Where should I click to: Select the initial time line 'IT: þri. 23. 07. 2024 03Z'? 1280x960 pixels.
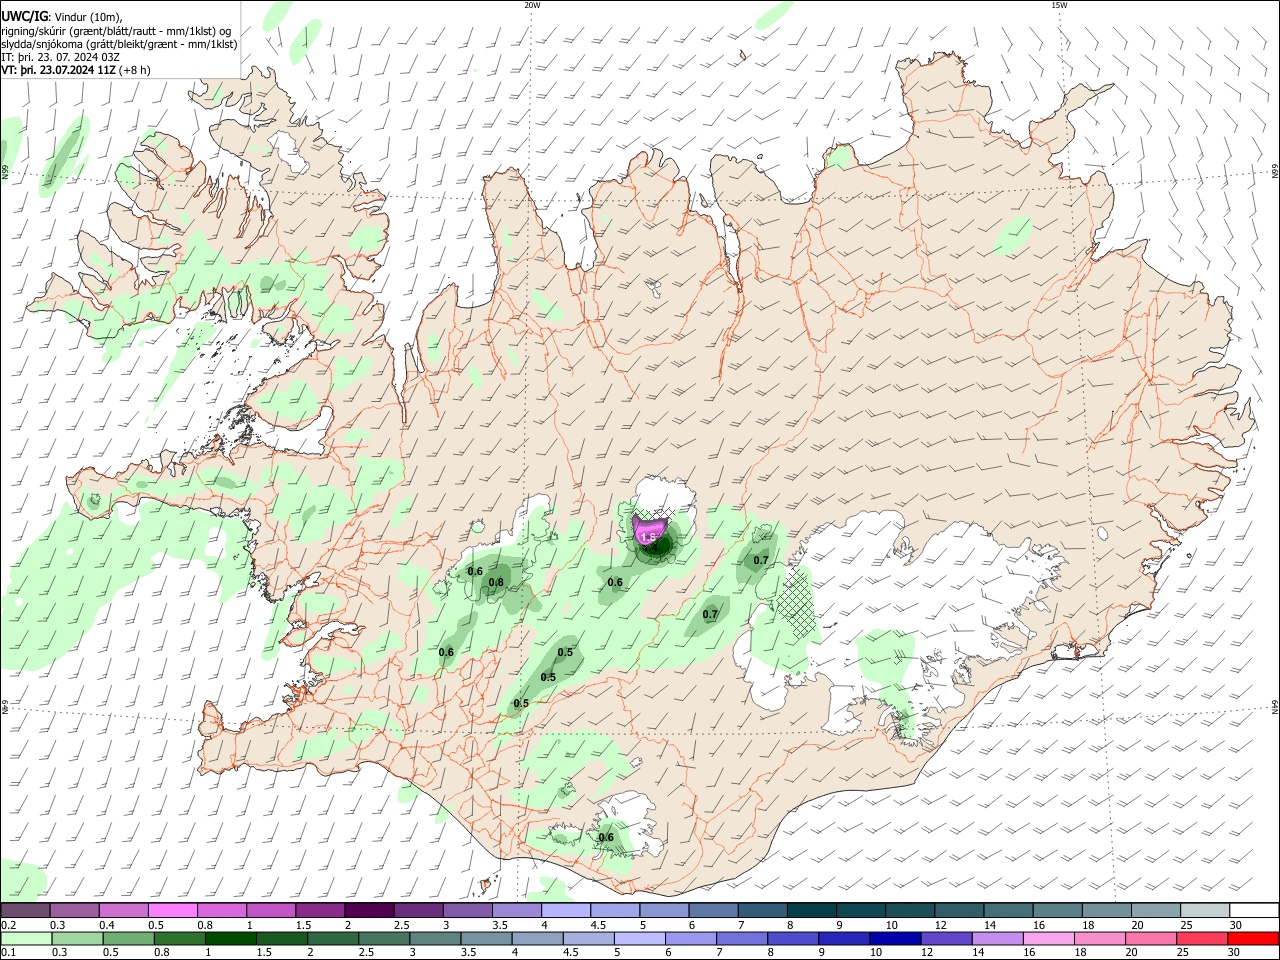tap(61, 57)
